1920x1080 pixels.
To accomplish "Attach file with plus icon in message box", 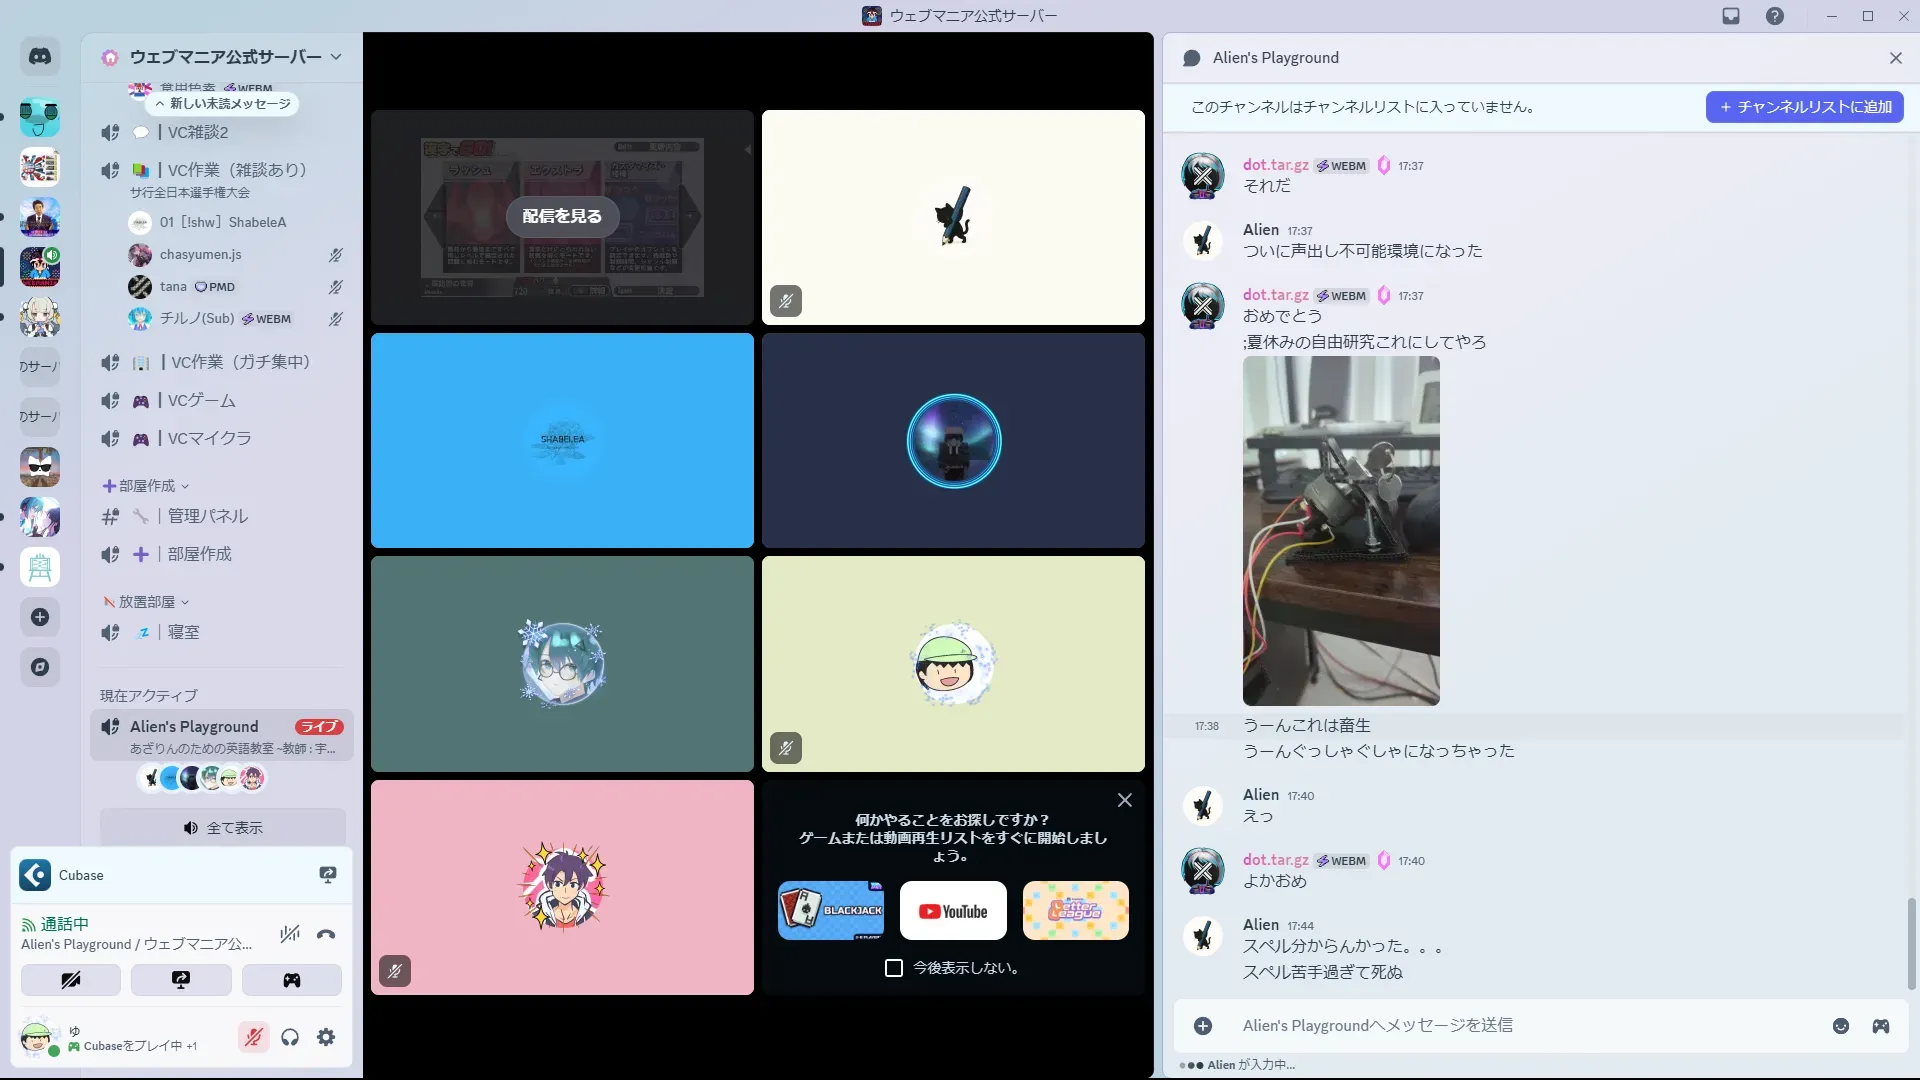I will tap(1203, 1026).
